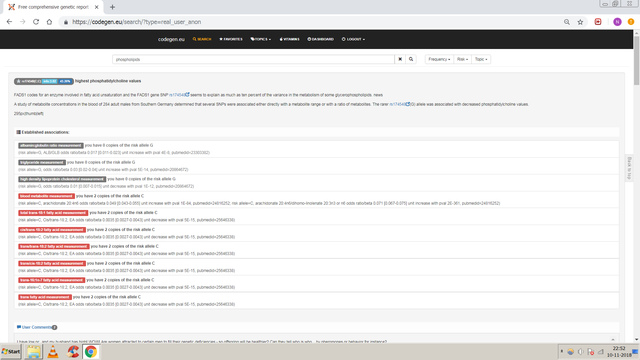Click the Established associations list icon
Image resolution: width=640 pixels, height=360 pixels.
[x=18, y=132]
